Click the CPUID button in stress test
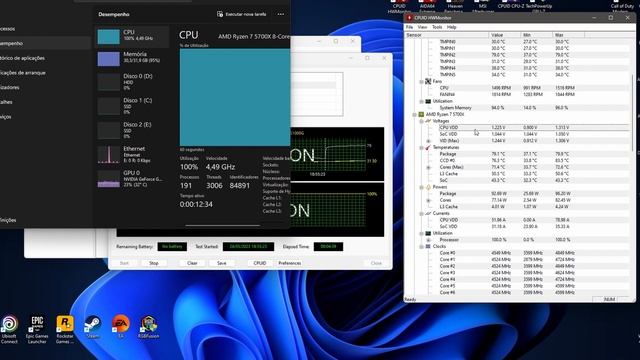This screenshot has height=360, width=640. point(260,263)
